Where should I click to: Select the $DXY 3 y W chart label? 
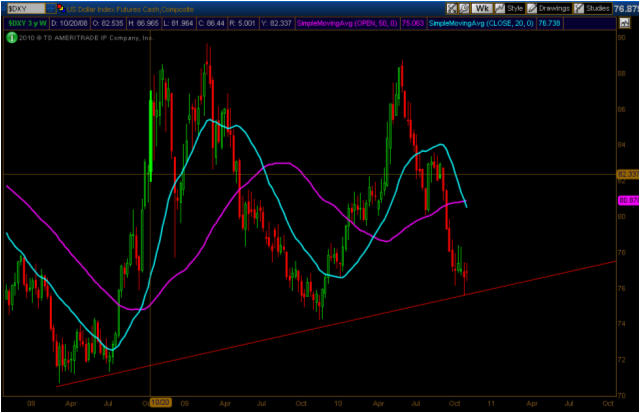[25, 23]
